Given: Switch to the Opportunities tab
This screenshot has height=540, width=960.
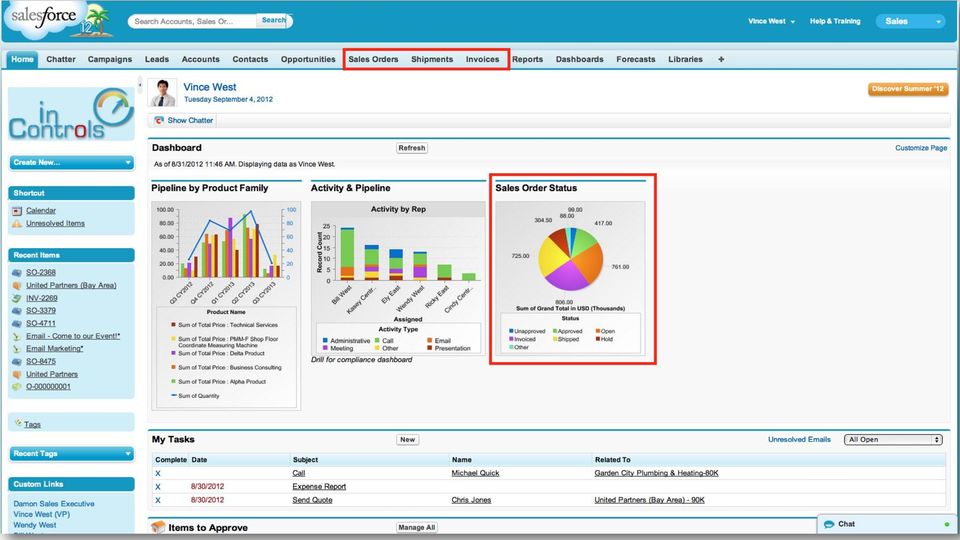Looking at the screenshot, I should click(308, 59).
